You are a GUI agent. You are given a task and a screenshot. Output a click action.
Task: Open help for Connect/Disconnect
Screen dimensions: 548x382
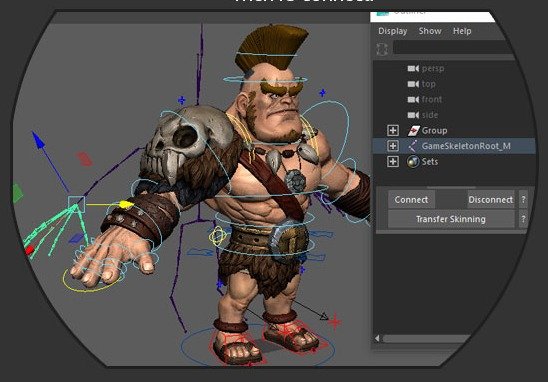tap(523, 200)
